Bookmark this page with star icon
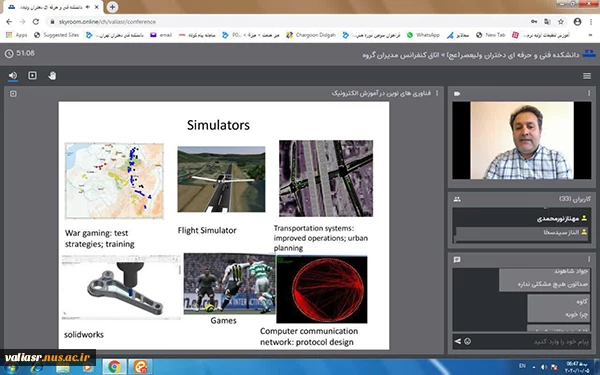The height and width of the screenshot is (375, 600). [561, 22]
